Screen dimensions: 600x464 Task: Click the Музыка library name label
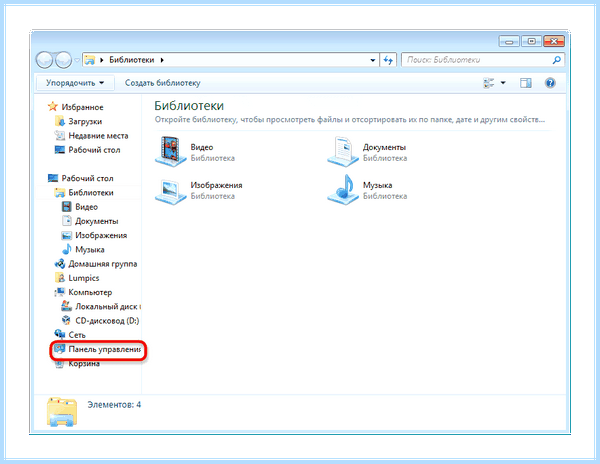377,185
